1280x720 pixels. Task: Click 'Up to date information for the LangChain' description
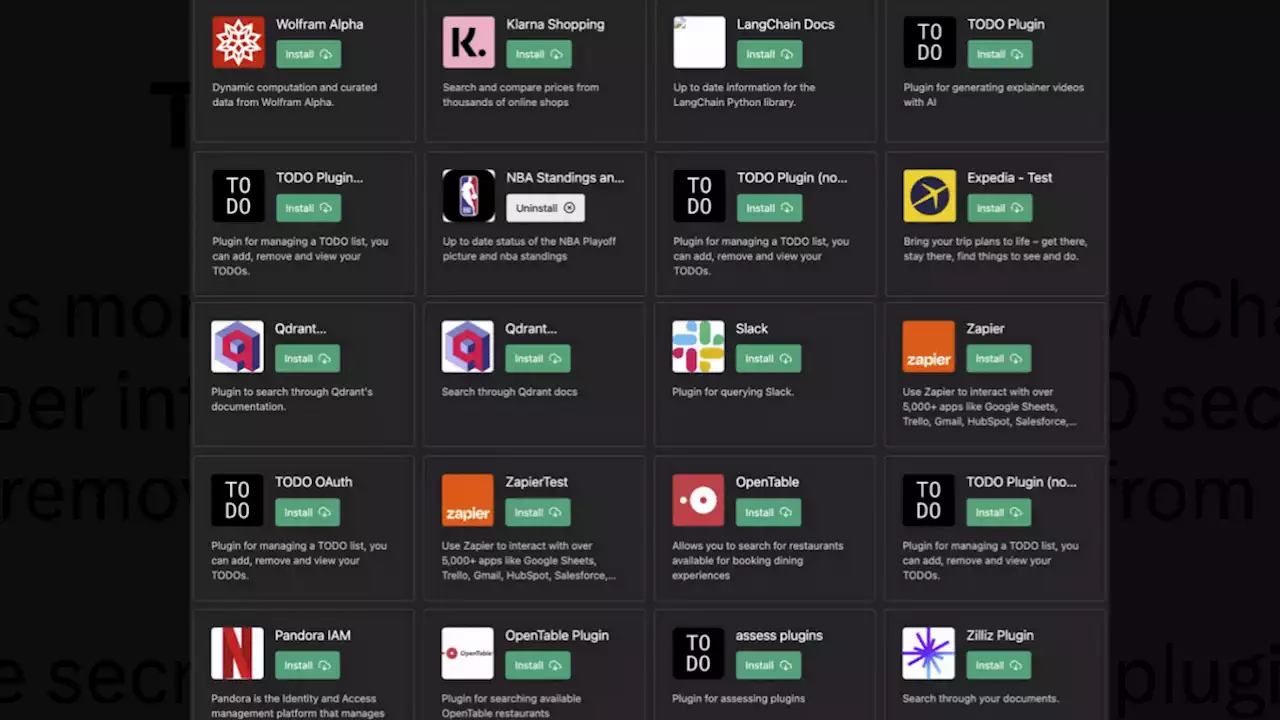point(744,95)
